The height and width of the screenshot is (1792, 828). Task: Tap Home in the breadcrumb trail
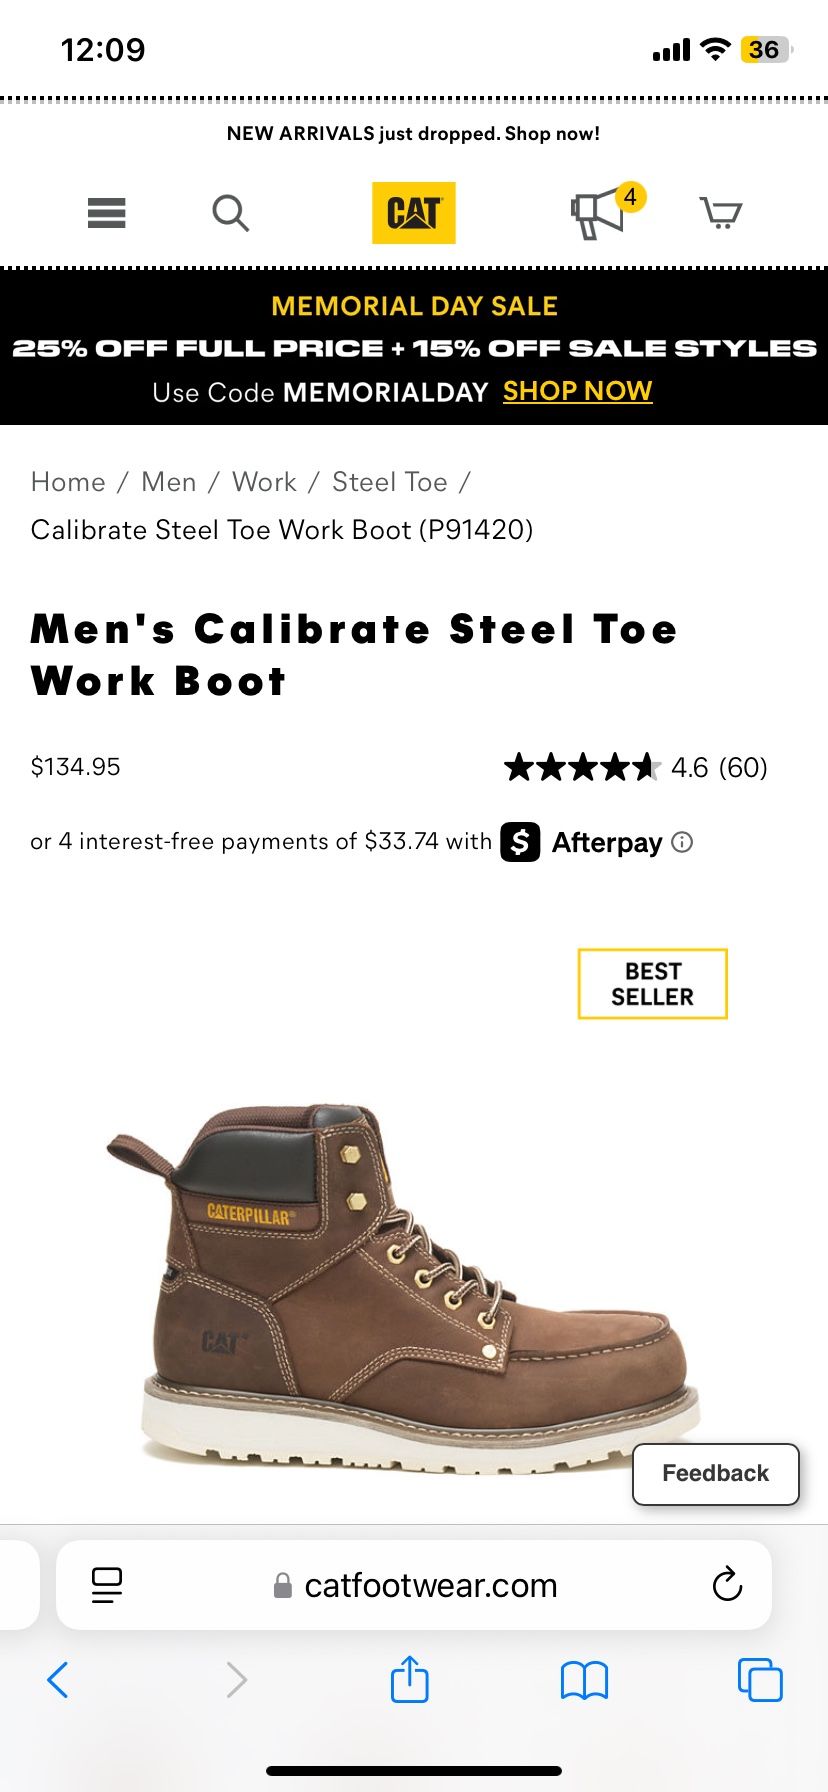(68, 481)
